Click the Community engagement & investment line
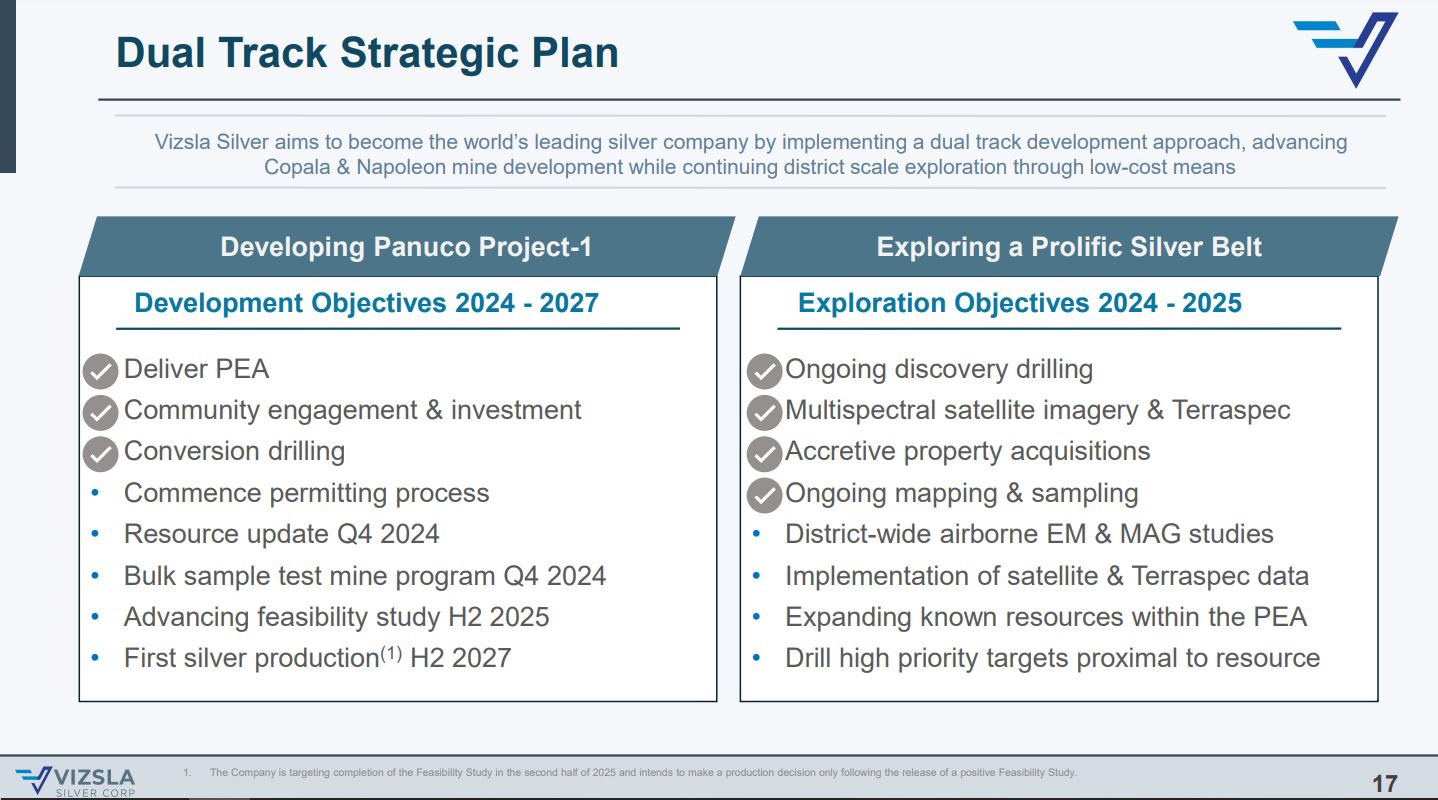 [352, 410]
